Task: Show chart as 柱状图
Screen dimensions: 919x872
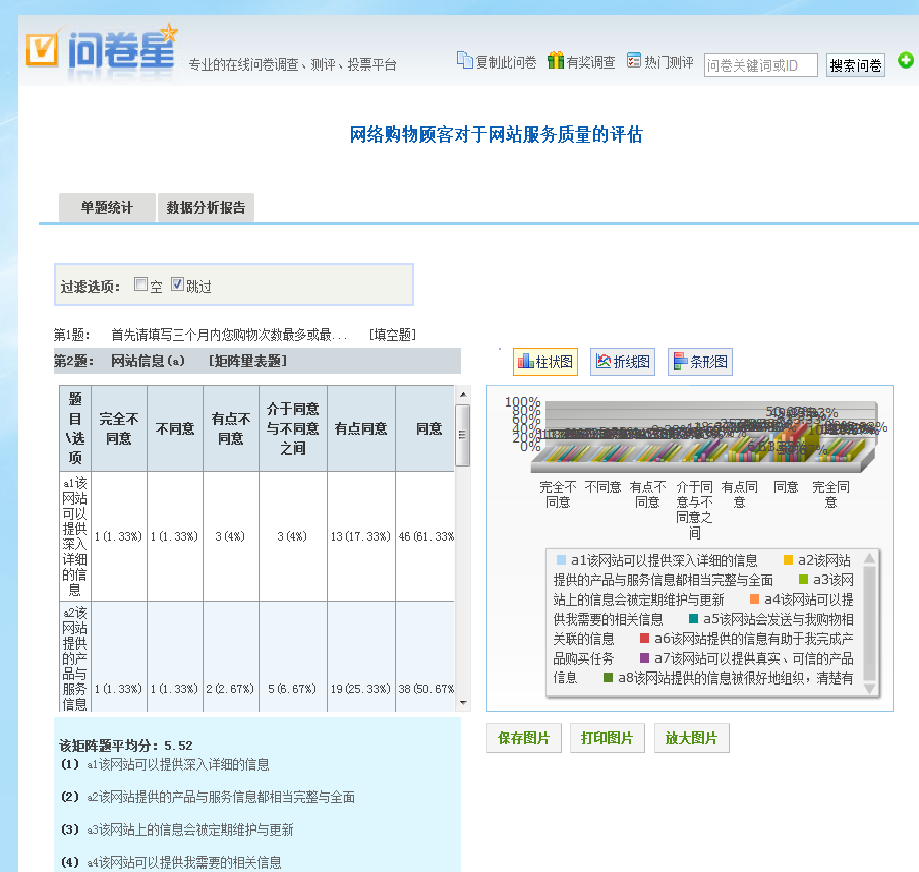Action: tap(545, 362)
